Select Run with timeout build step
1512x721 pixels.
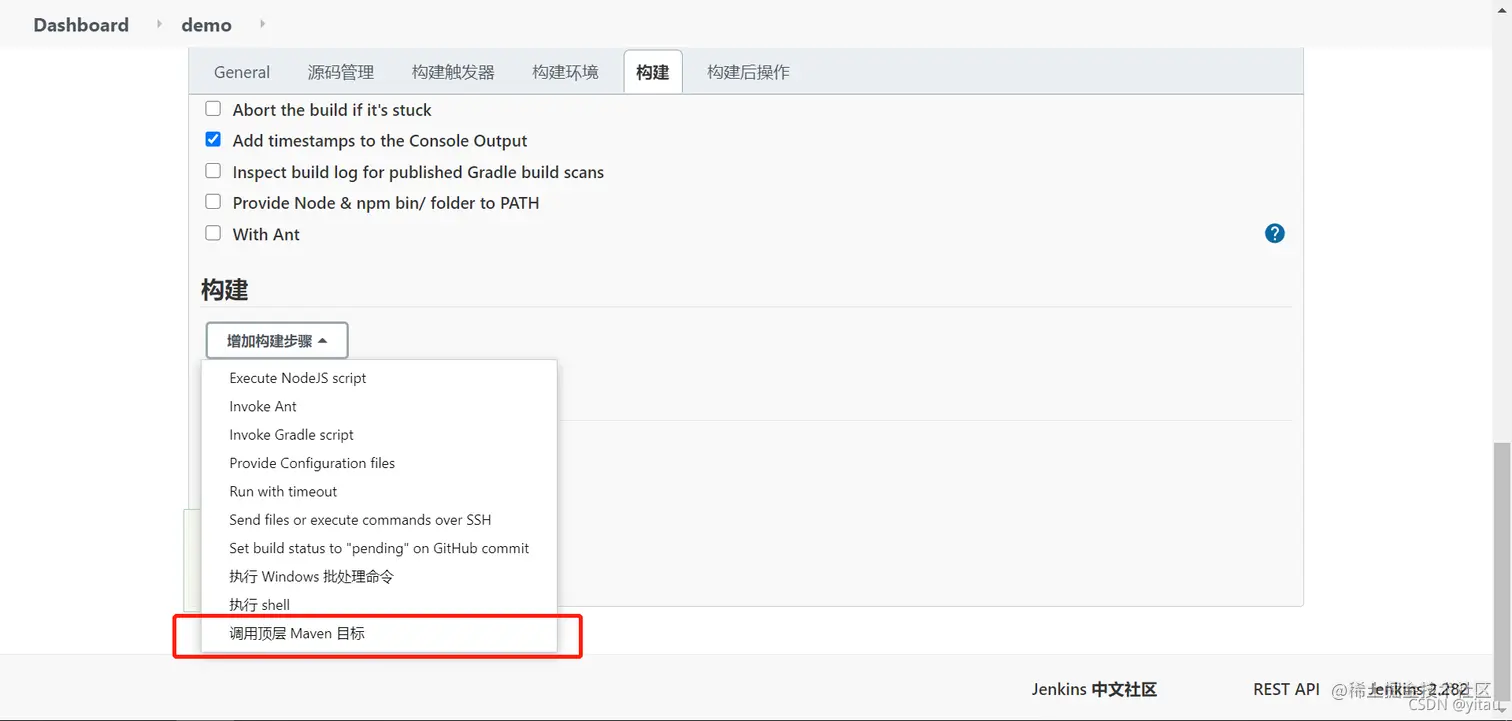click(379, 491)
